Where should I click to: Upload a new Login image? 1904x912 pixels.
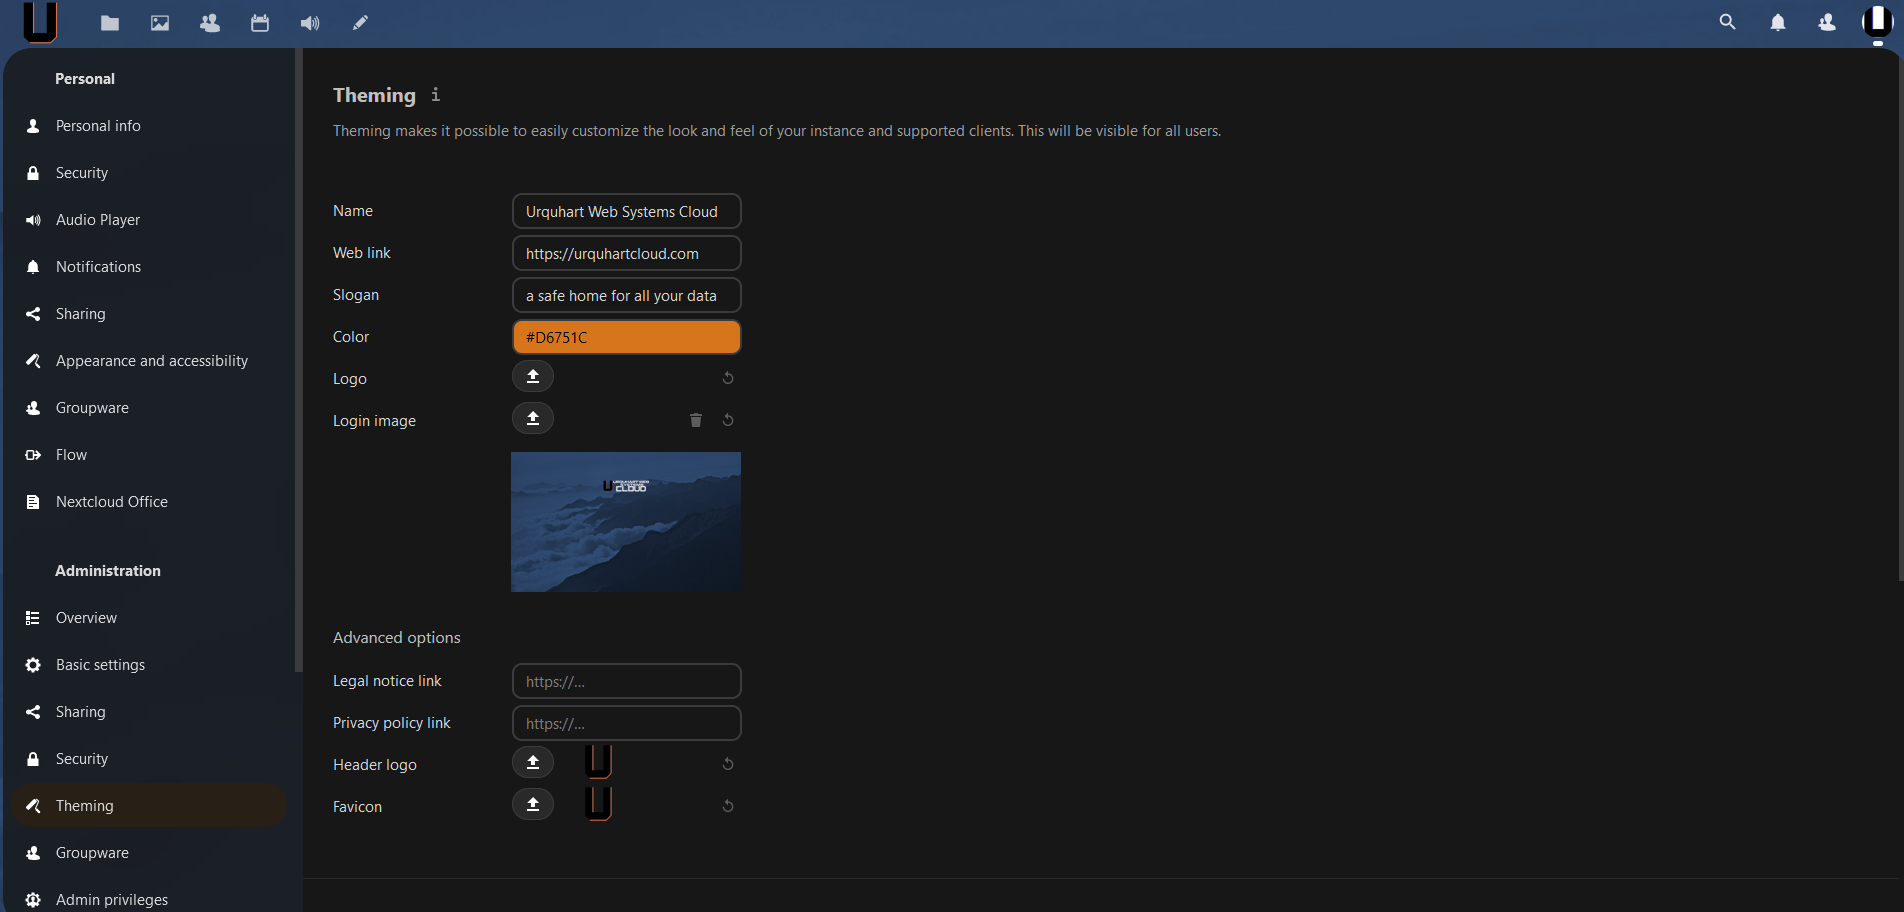pos(533,419)
